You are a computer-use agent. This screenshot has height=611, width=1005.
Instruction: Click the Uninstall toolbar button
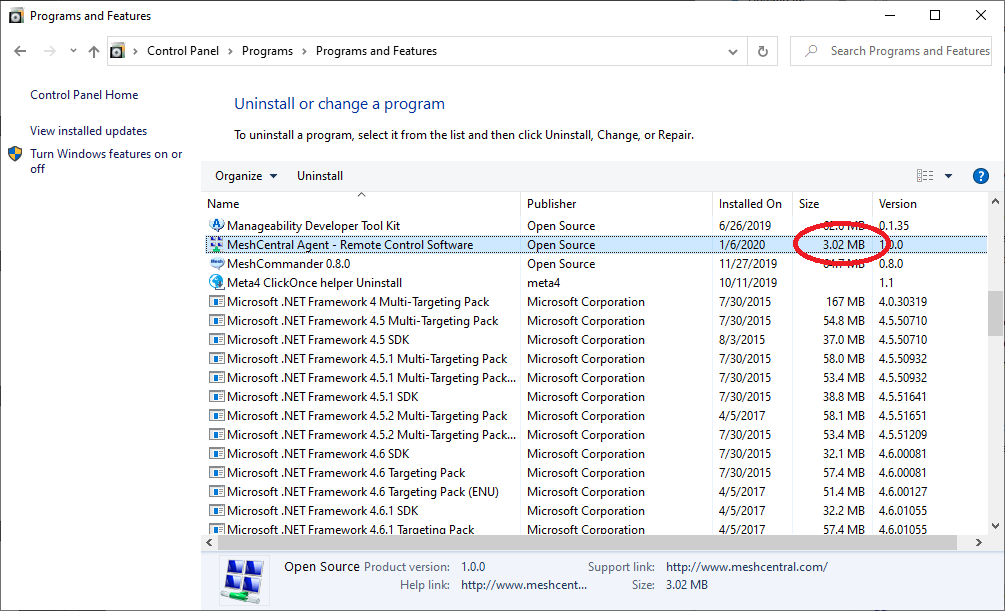[320, 176]
